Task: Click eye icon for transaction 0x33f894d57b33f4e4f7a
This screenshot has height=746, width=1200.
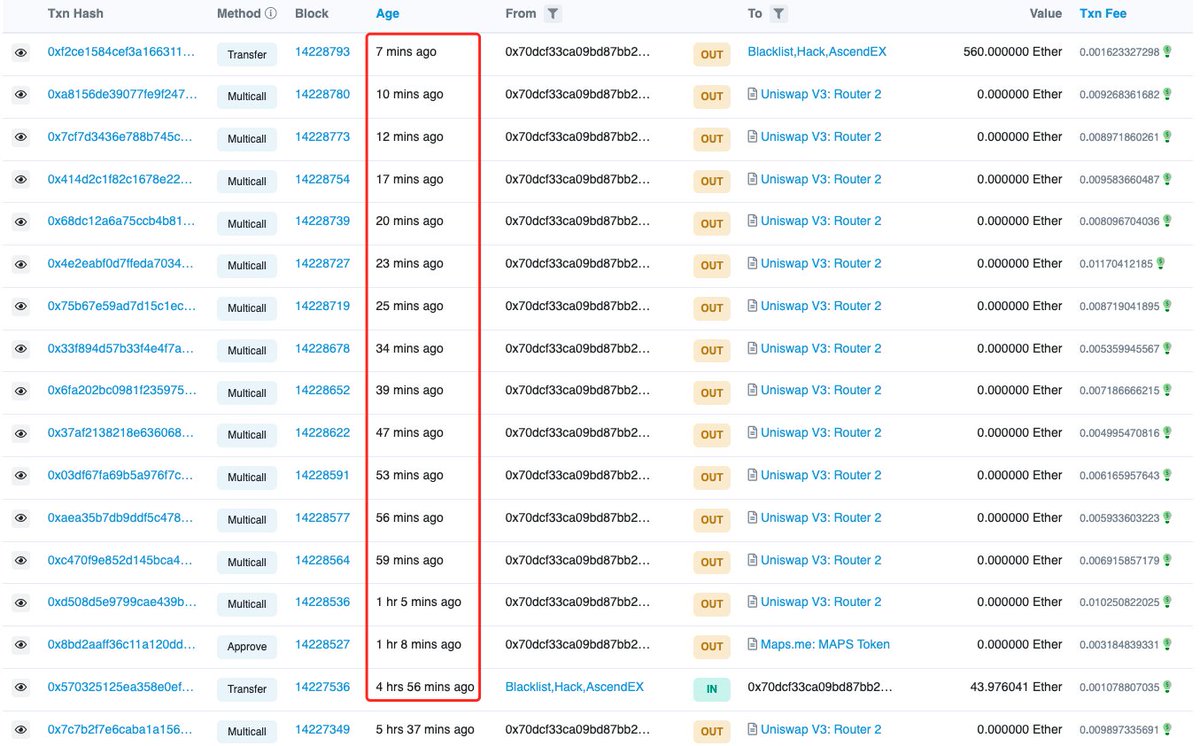Action: [20, 348]
